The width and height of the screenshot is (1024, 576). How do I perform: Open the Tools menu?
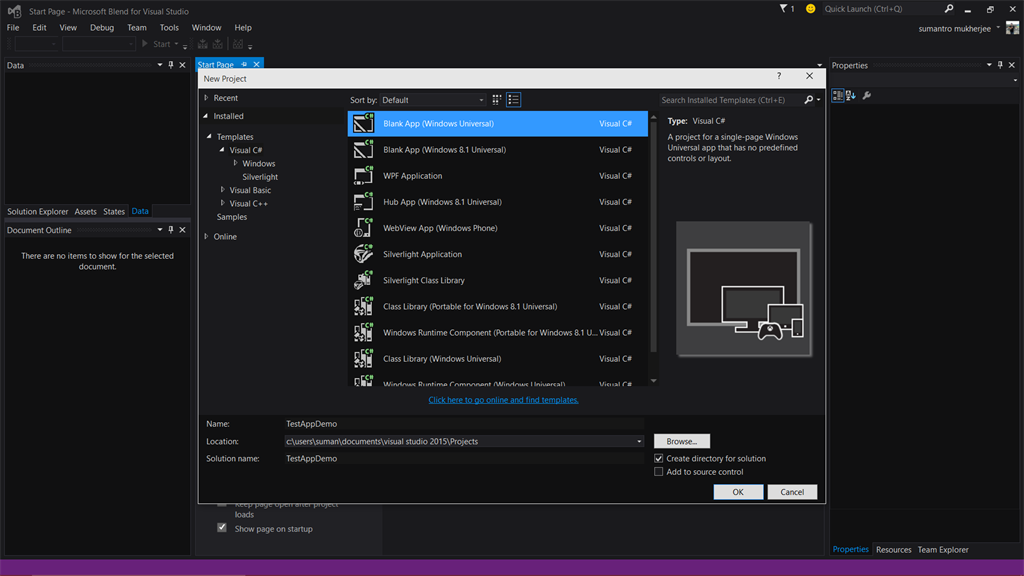point(169,27)
